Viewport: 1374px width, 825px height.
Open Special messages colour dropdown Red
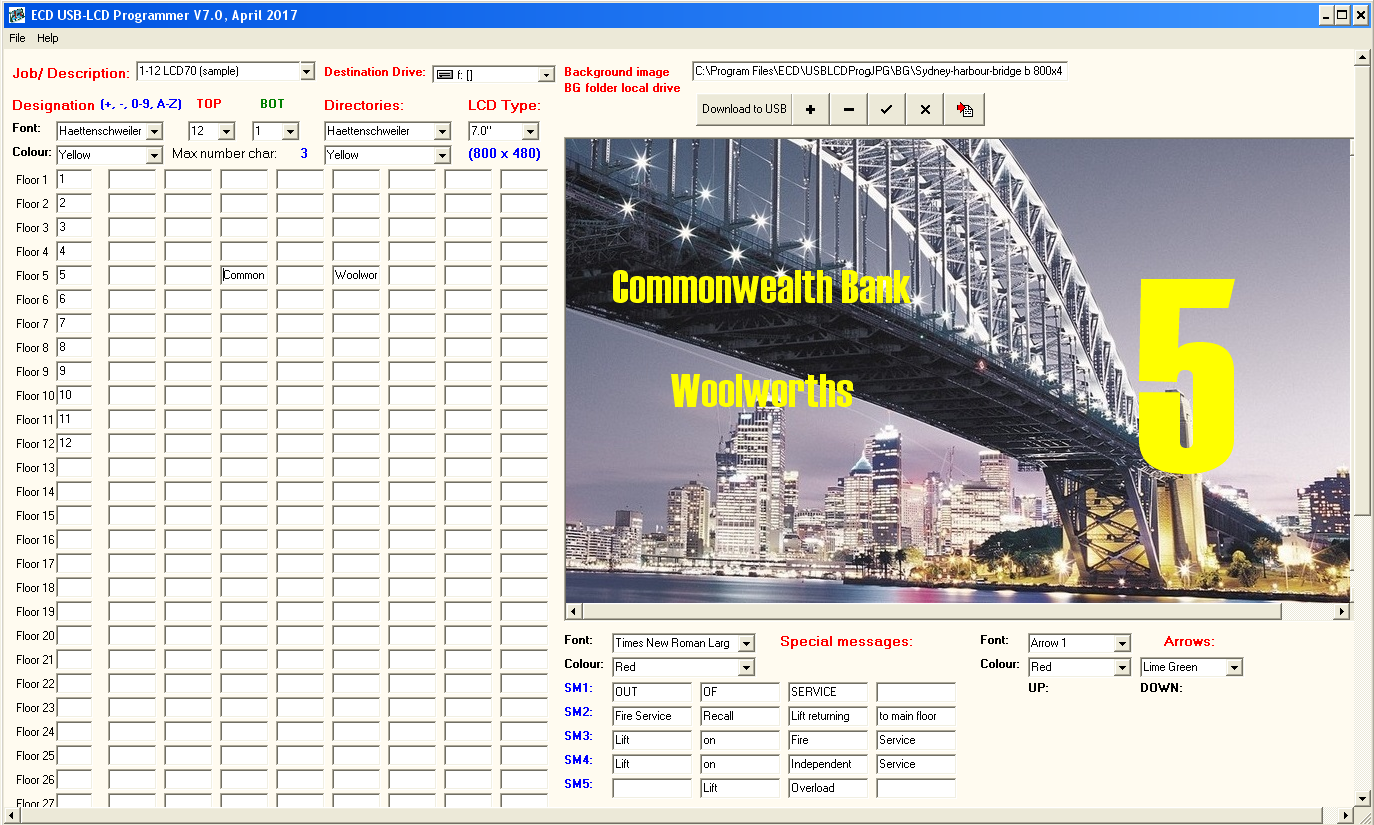tap(746, 667)
